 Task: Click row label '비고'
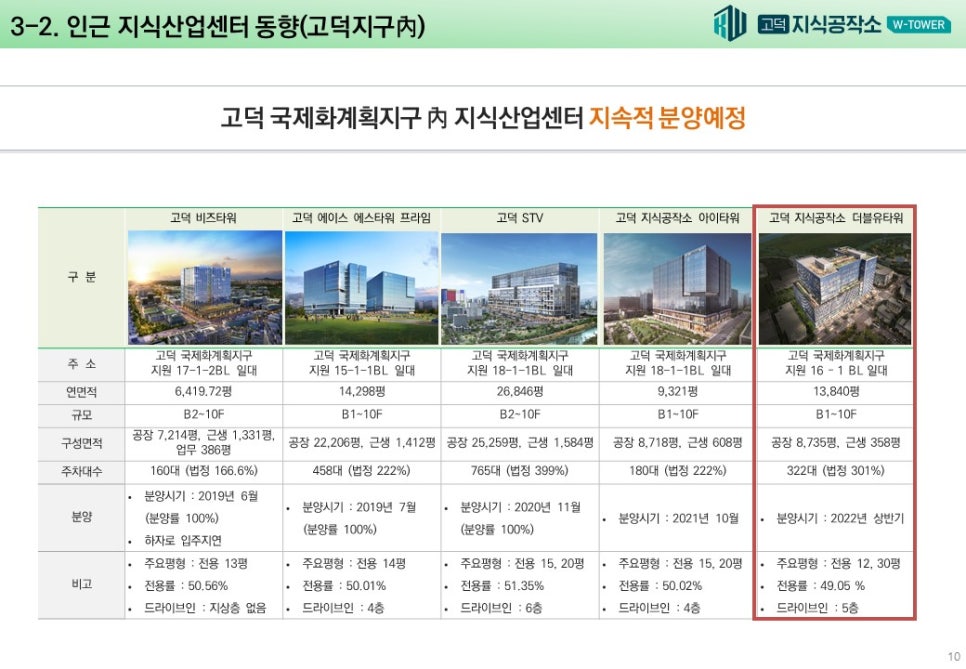81,584
